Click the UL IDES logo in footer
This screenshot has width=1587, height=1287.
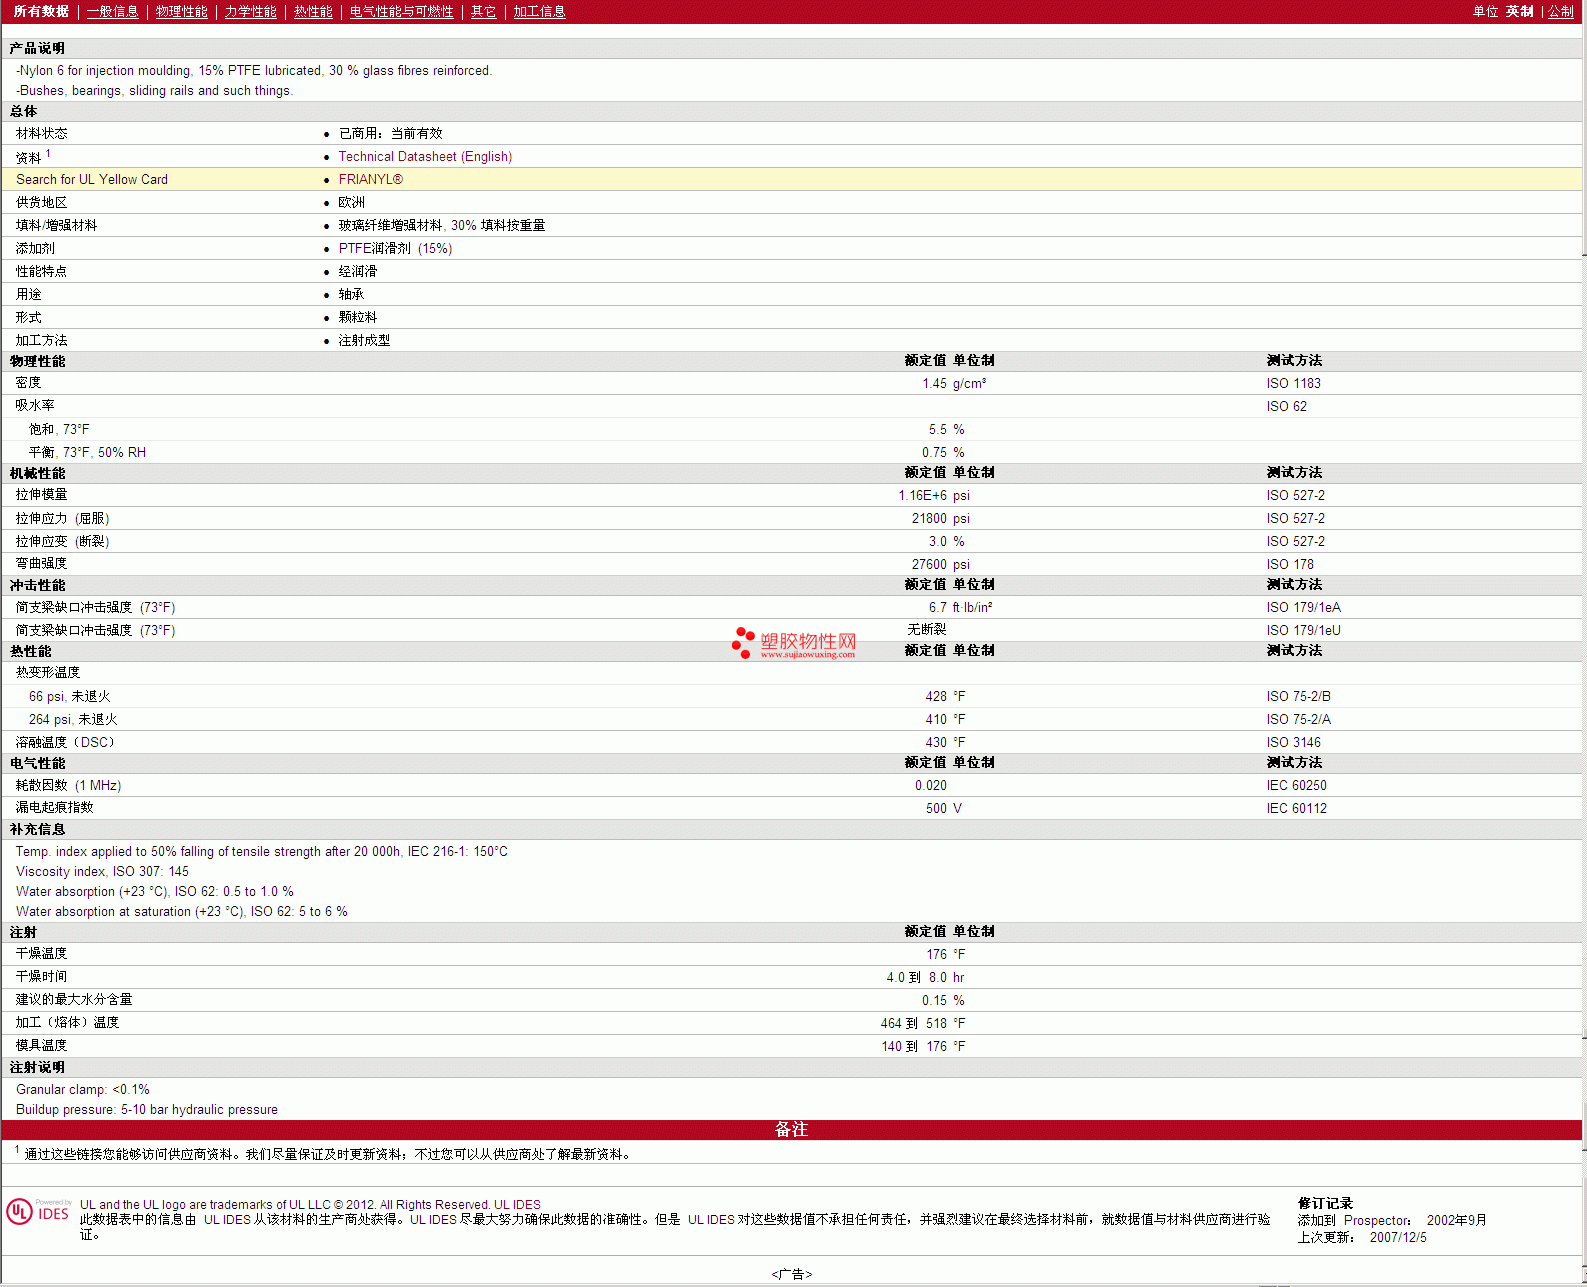coord(38,1211)
